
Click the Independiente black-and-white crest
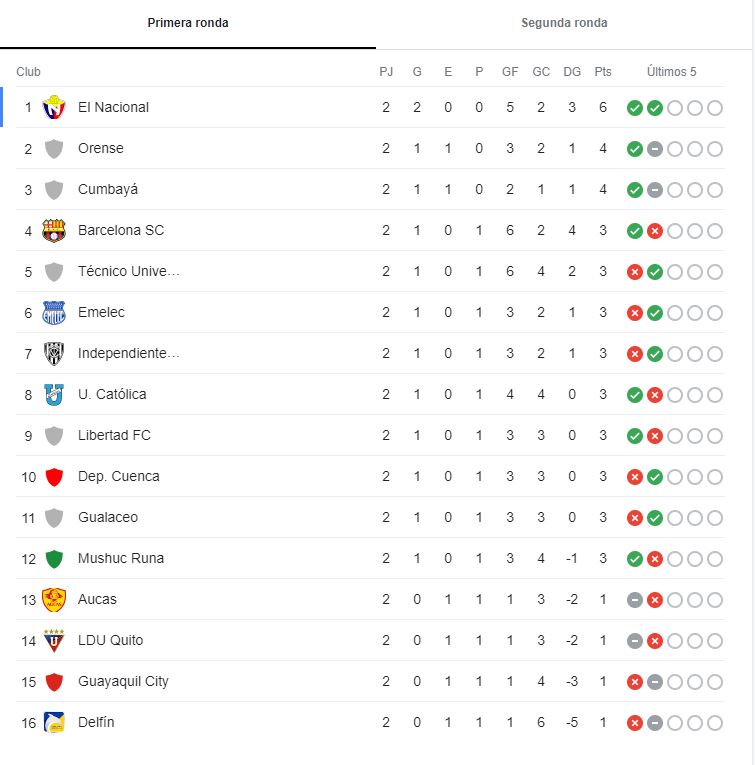coord(54,353)
